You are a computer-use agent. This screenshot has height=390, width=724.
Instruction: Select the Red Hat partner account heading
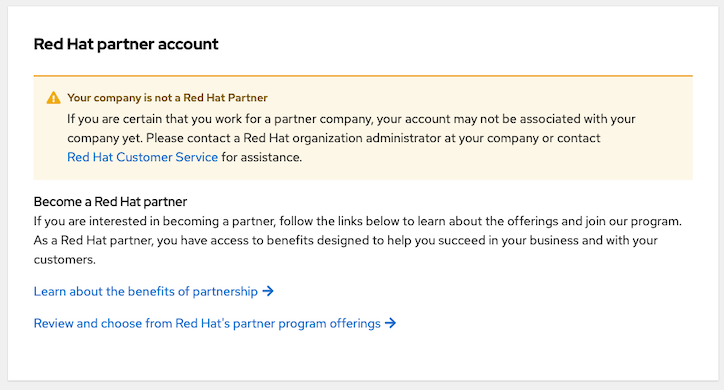point(126,44)
